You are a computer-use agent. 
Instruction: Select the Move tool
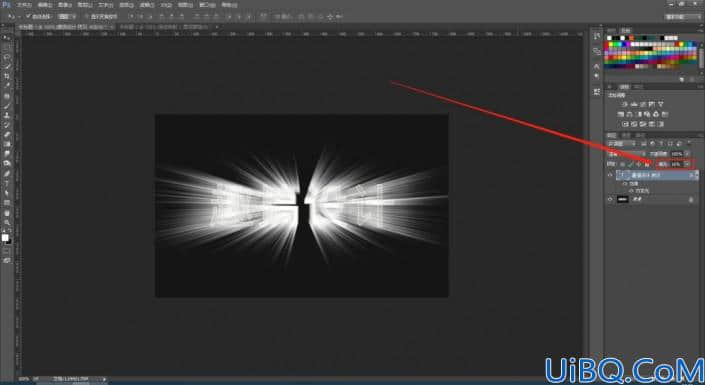click(x=6, y=38)
